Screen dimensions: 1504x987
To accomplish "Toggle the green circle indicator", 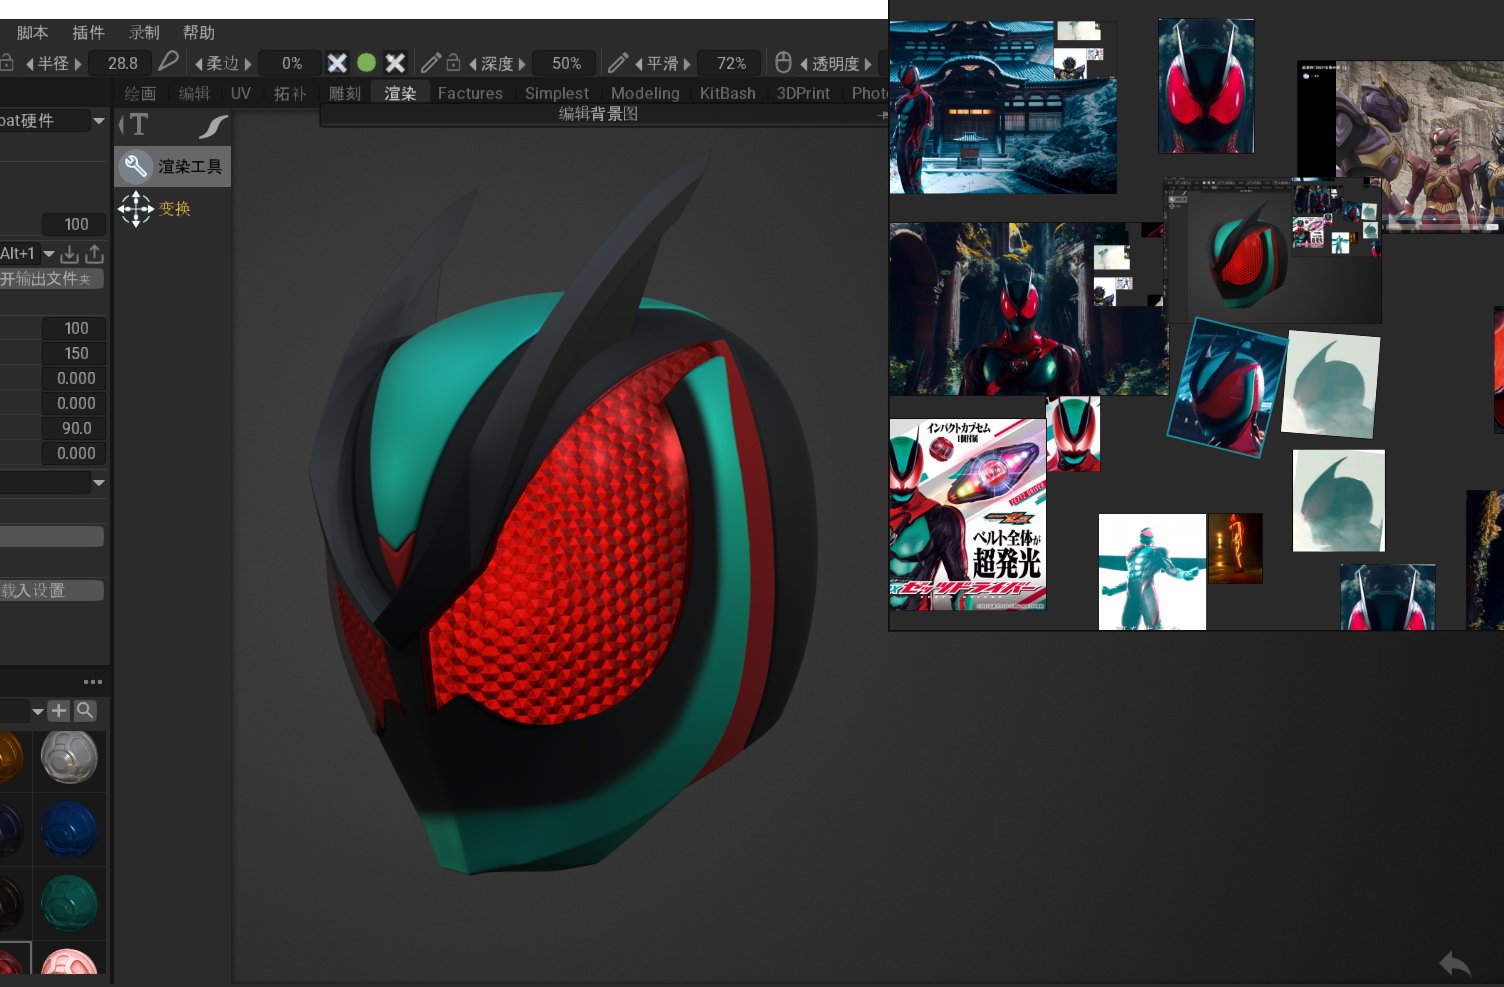I will (366, 63).
